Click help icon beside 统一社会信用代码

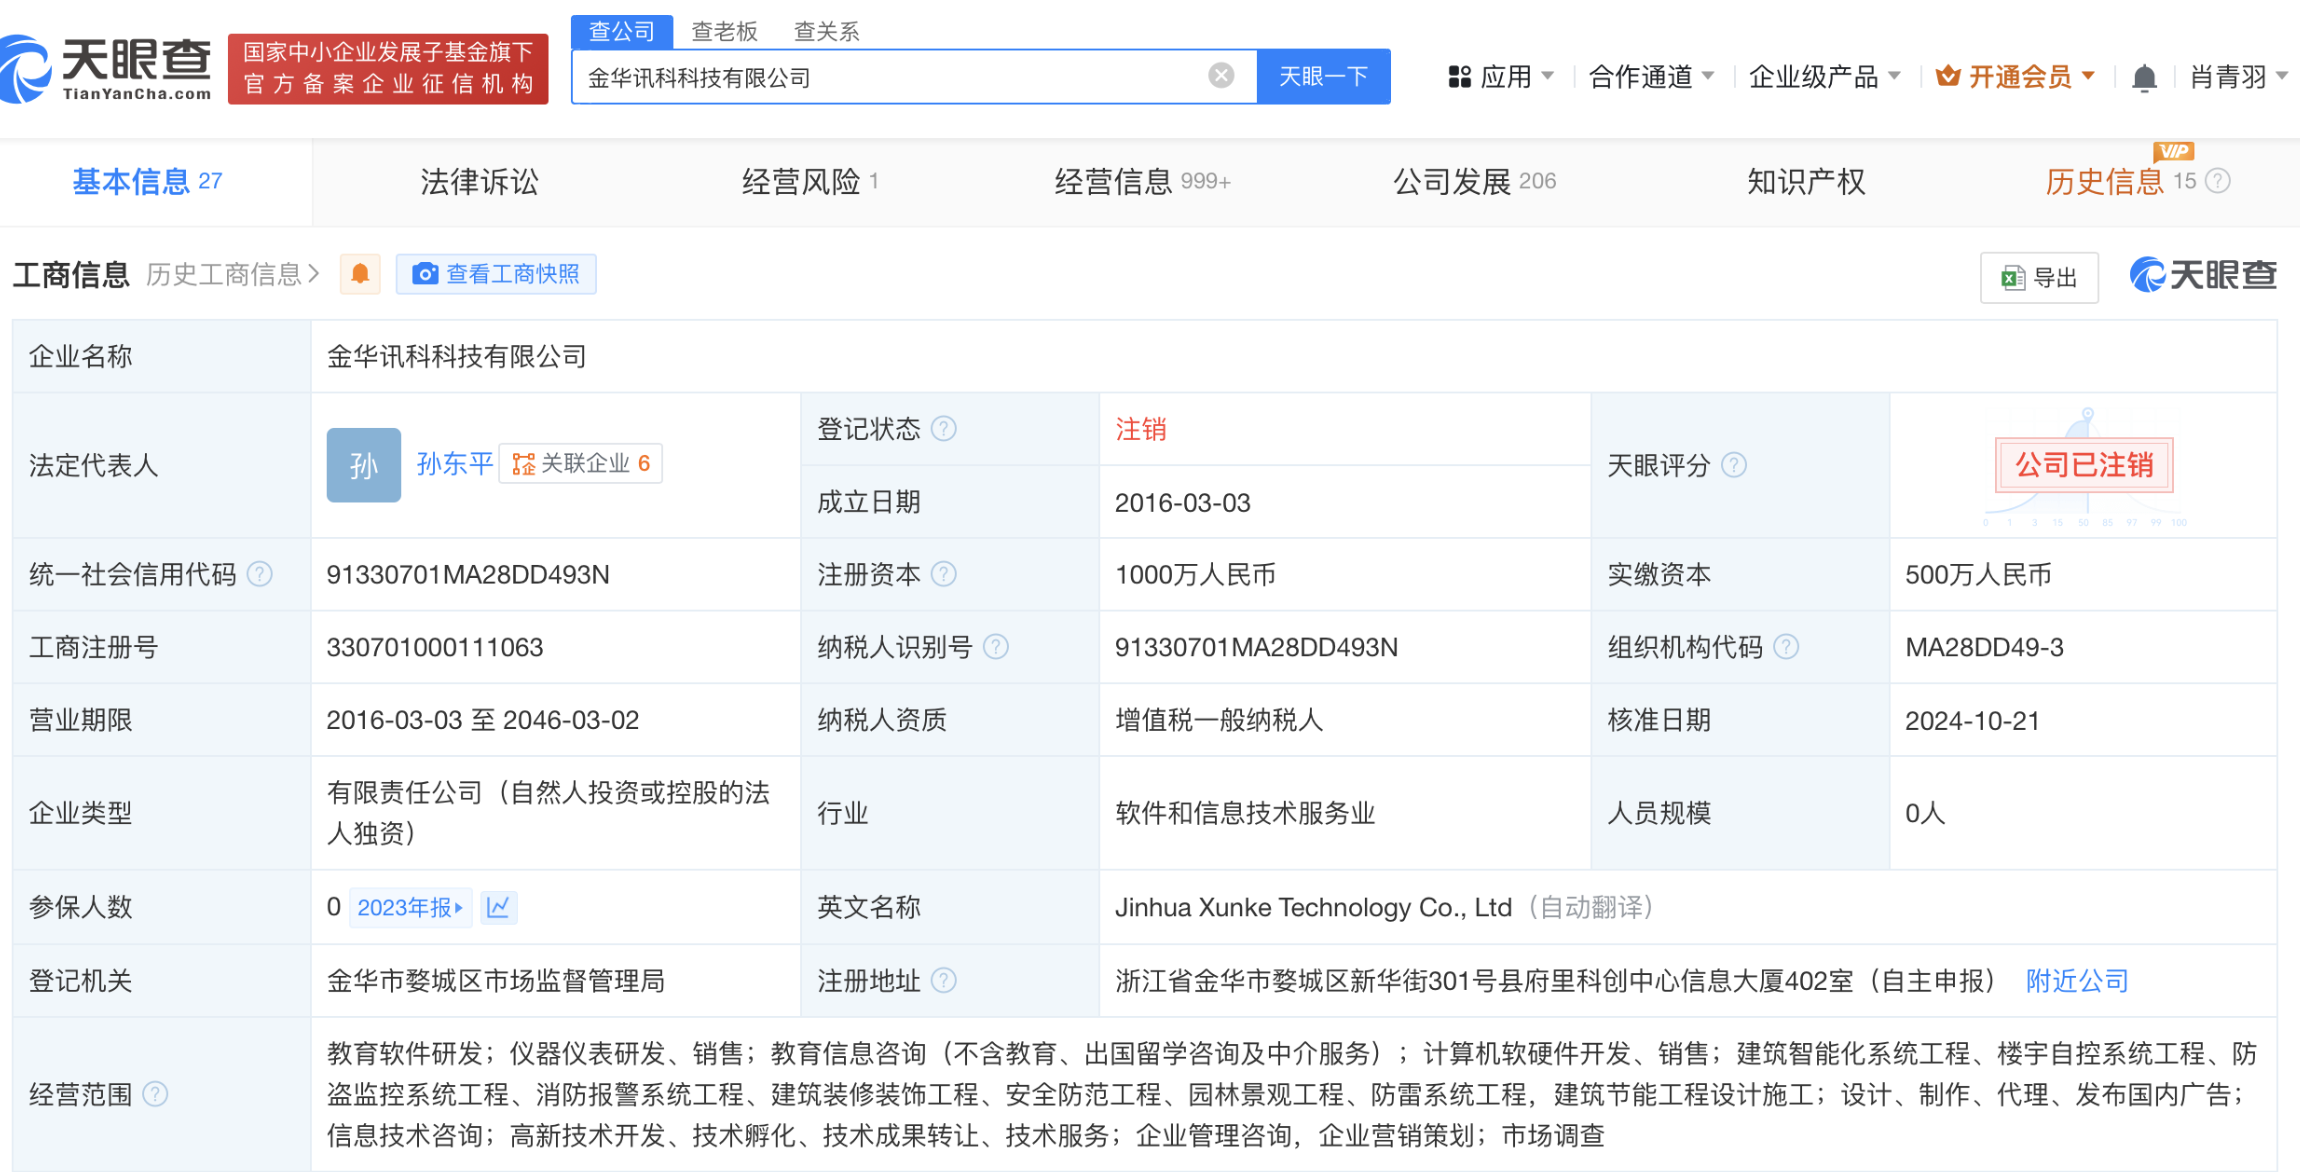click(260, 574)
